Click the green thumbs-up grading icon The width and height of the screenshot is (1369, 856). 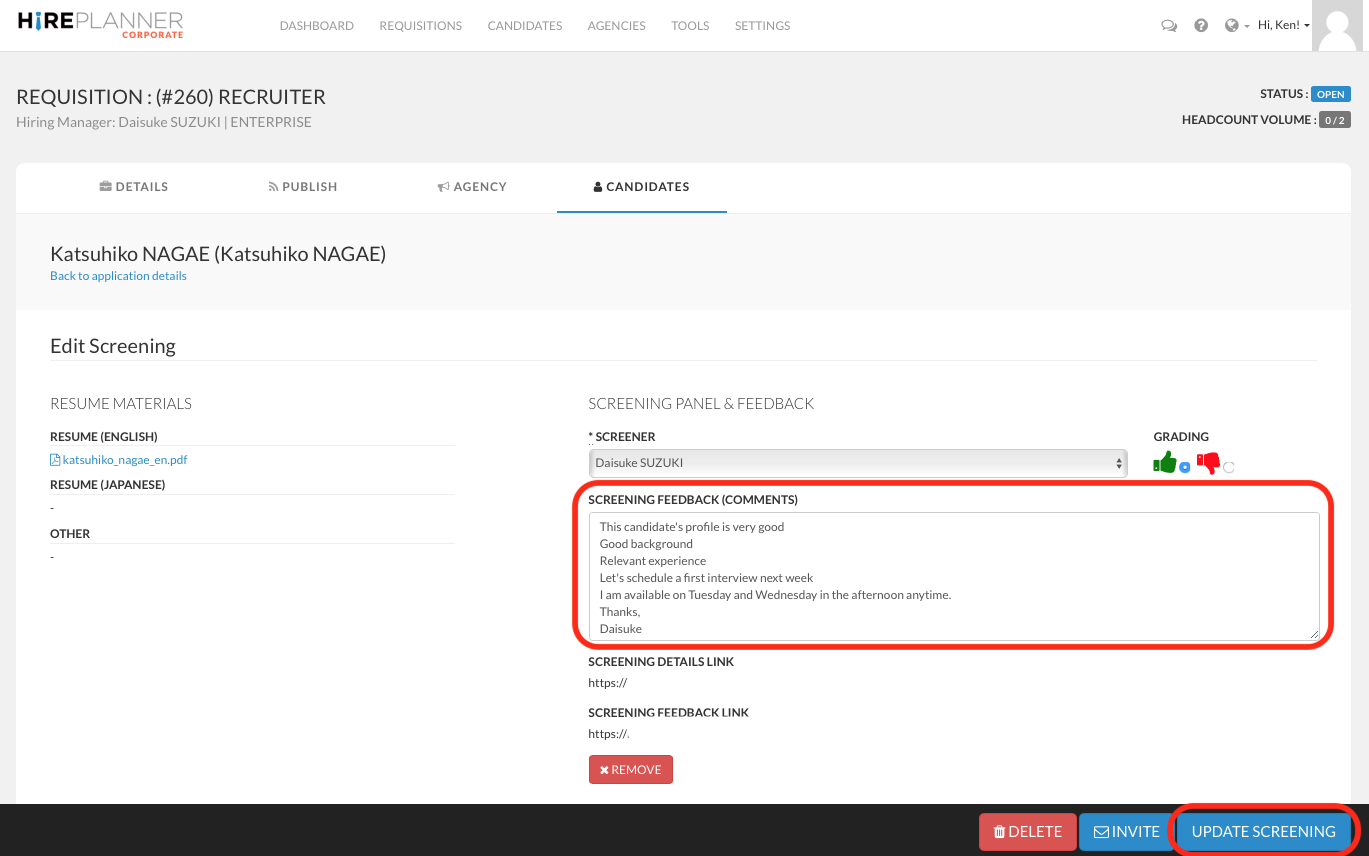tap(1164, 462)
